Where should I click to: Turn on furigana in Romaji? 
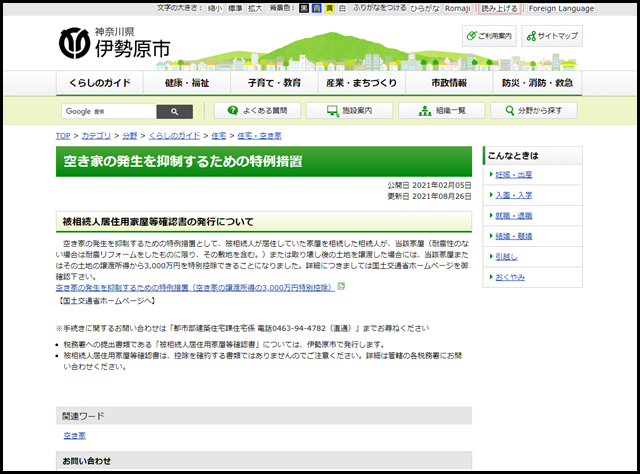pos(458,8)
